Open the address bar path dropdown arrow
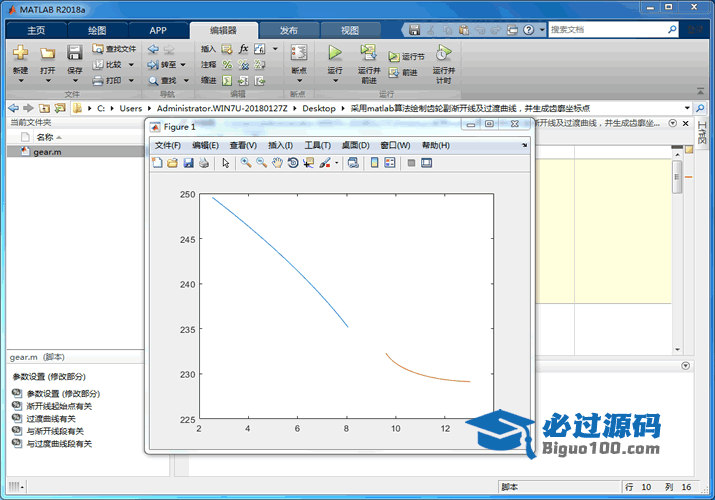Screen dimensions: 715x500 pyautogui.click(x=687, y=108)
